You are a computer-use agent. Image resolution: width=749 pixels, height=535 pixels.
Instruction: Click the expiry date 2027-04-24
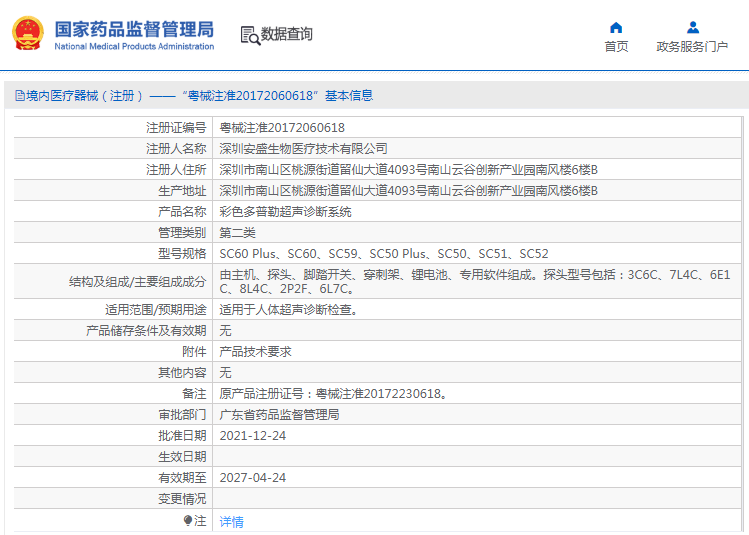point(252,478)
